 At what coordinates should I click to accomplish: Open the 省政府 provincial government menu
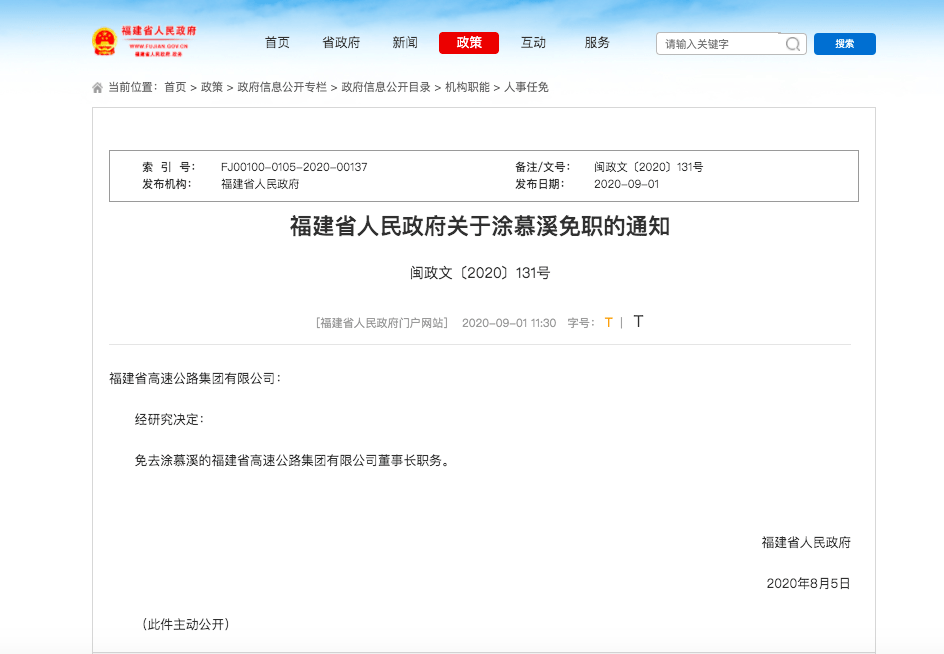(340, 43)
